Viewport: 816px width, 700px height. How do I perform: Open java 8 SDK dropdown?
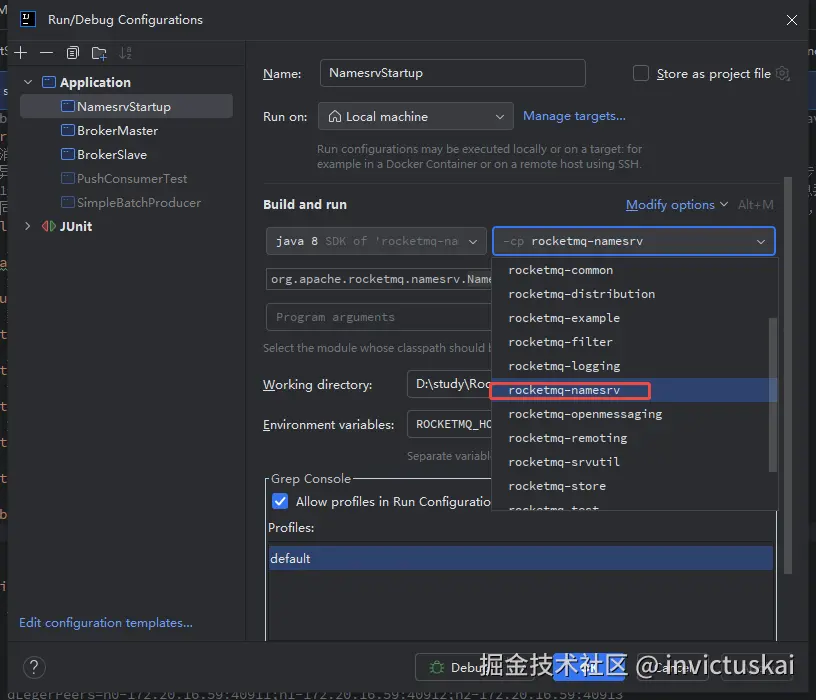[376, 241]
